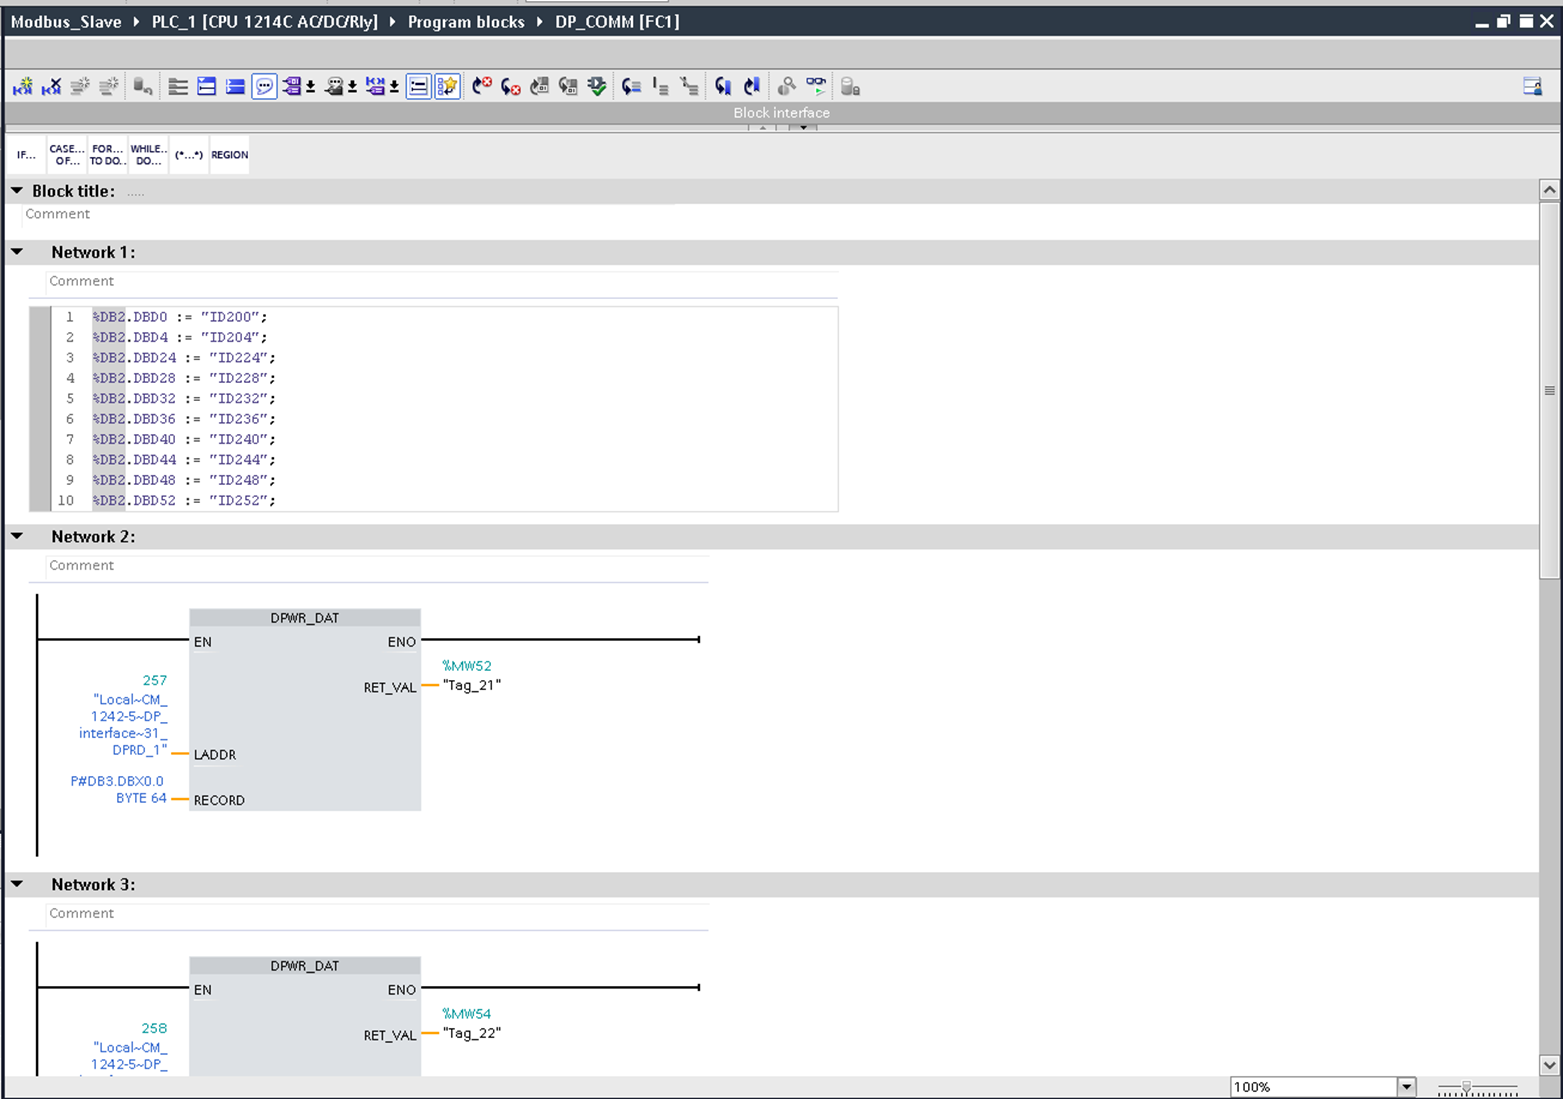Click Update block call icon
Viewport: 1563px width, 1099px height.
tap(568, 87)
